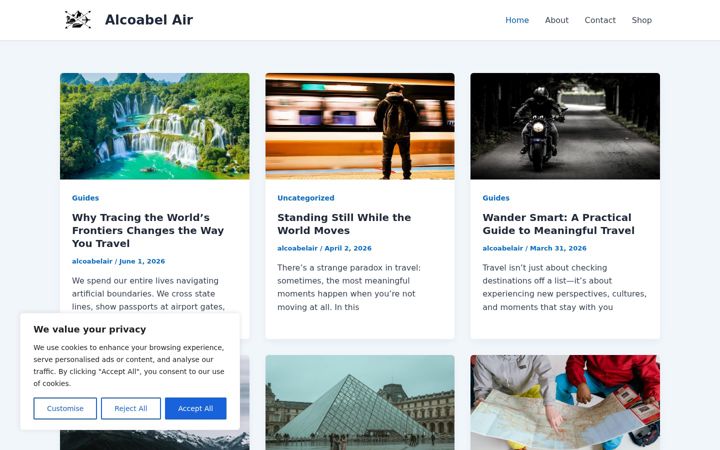Image resolution: width=720 pixels, height=450 pixels.
Task: Open the Shop page
Action: click(641, 20)
